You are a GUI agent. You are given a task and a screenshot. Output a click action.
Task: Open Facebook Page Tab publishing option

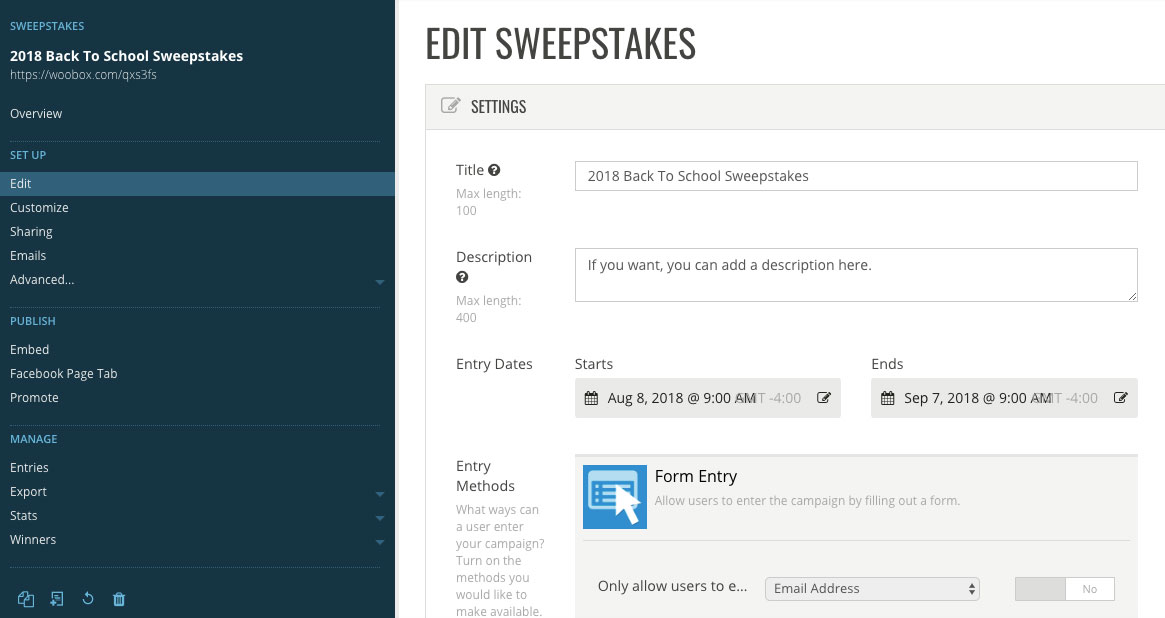pos(64,374)
